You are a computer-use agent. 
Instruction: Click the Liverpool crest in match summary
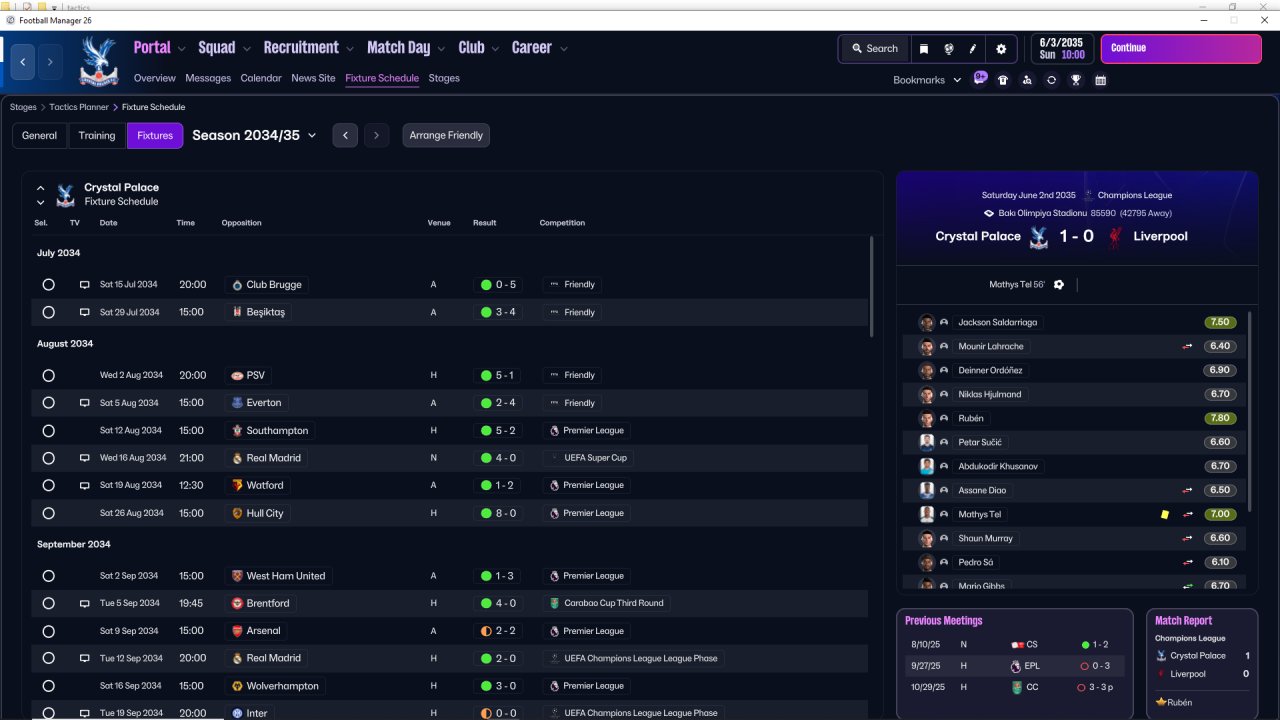pos(1115,237)
